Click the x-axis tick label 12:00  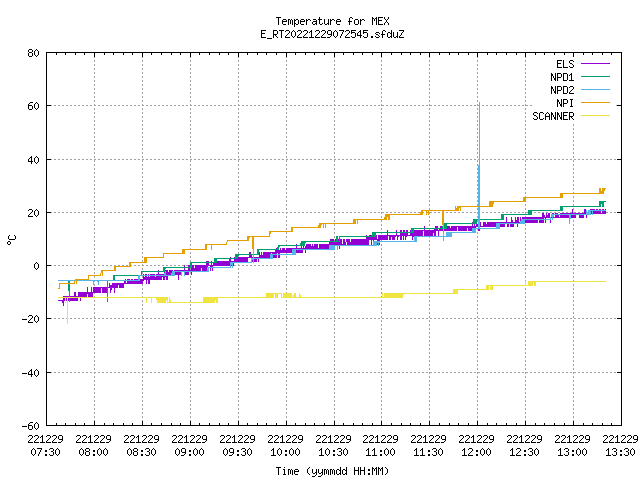click(x=477, y=452)
